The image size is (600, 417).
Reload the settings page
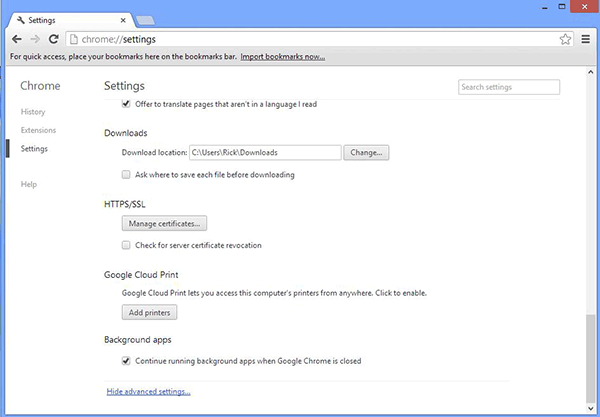54,39
